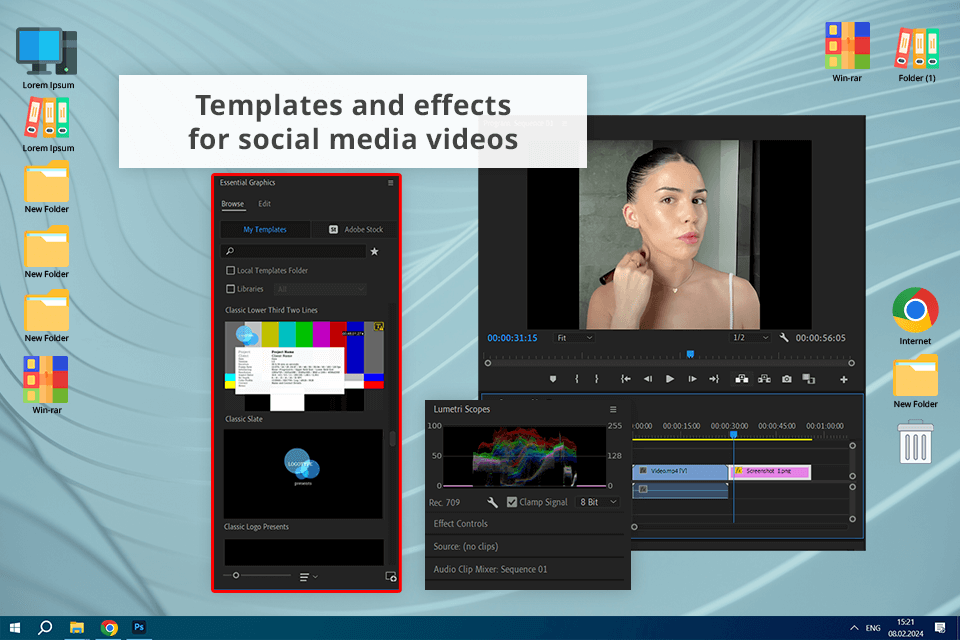Open the Win-rar icon at top right
The image size is (960, 640).
pyautogui.click(x=847, y=46)
